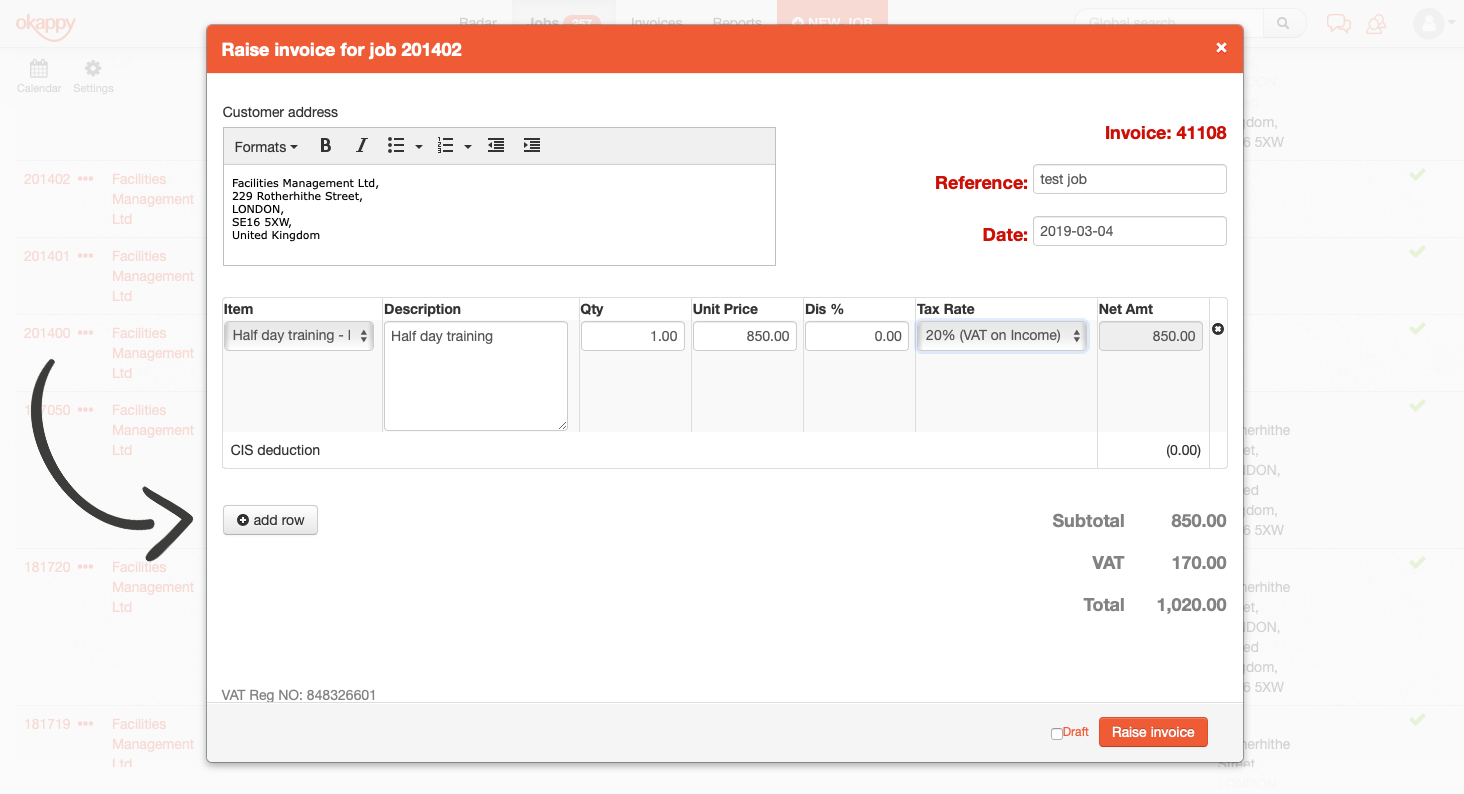Remove the Half day training invoice row
This screenshot has width=1464, height=794.
pyautogui.click(x=1218, y=329)
